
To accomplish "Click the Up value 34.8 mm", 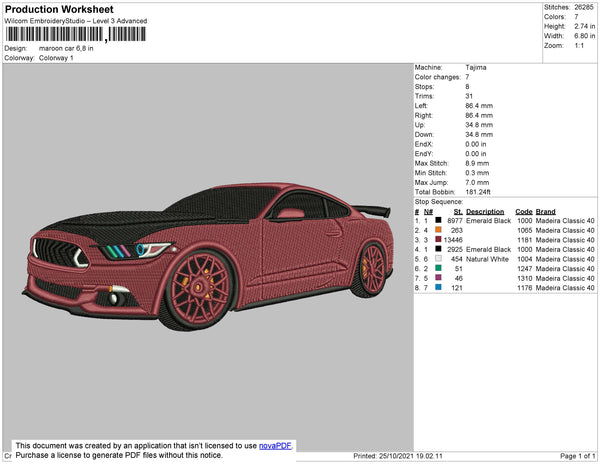I will (x=479, y=125).
